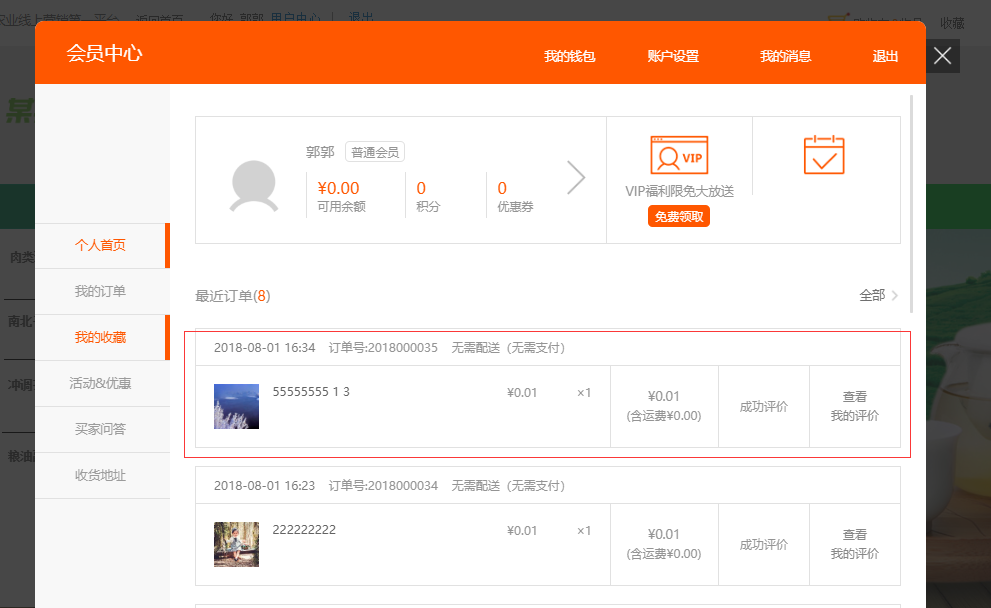
Task: Click product thumbnail for order 2018000035
Action: 236,406
